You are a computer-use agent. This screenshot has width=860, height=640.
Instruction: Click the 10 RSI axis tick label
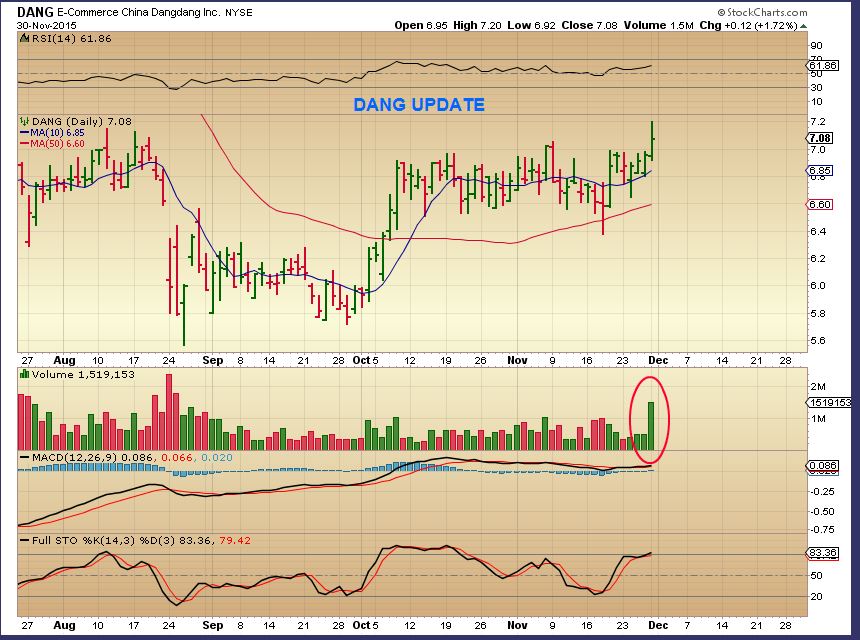click(816, 101)
